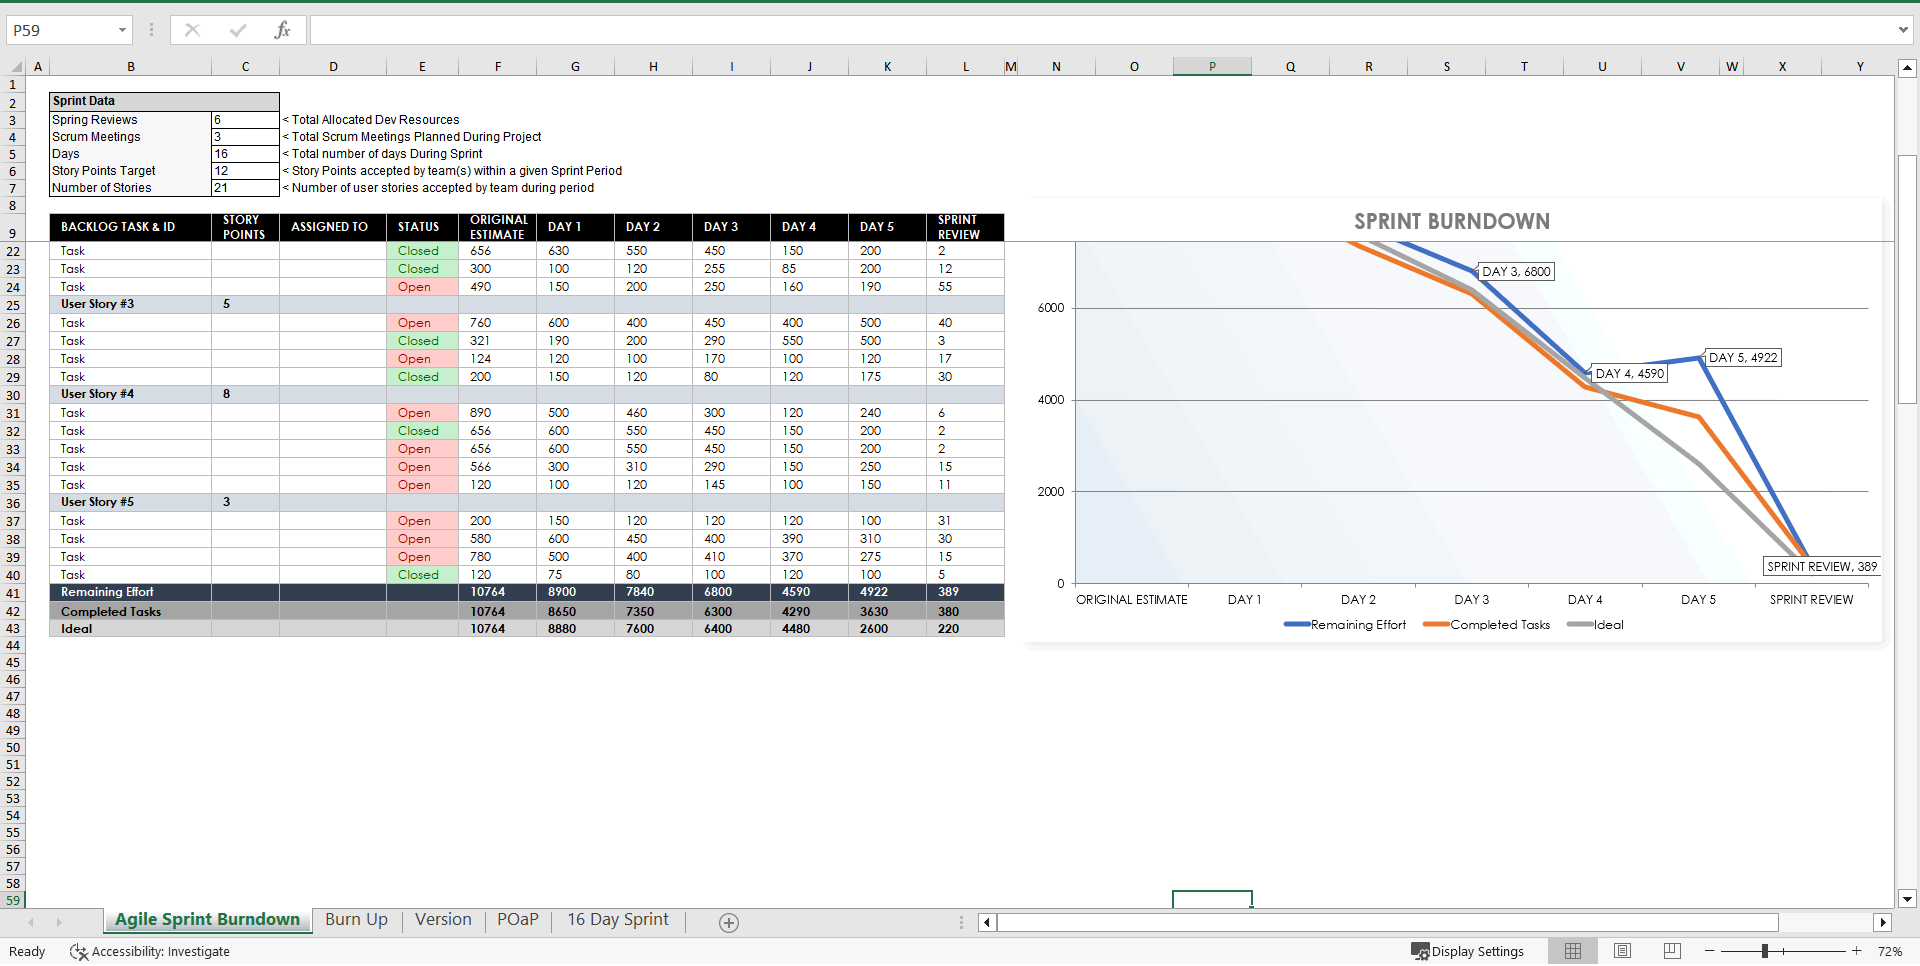Click the Display Settings button
Screen dimensions: 1920x966
(x=1468, y=951)
